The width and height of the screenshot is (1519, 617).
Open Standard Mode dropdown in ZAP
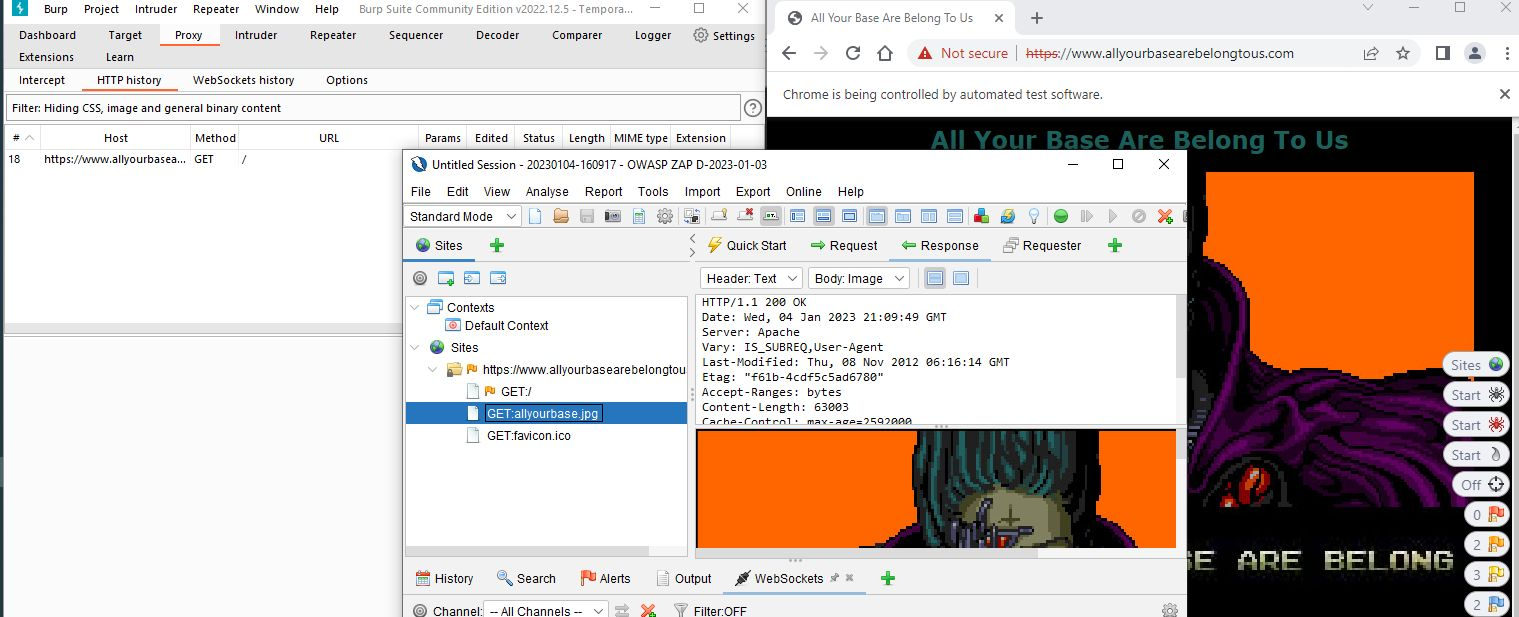coord(463,216)
